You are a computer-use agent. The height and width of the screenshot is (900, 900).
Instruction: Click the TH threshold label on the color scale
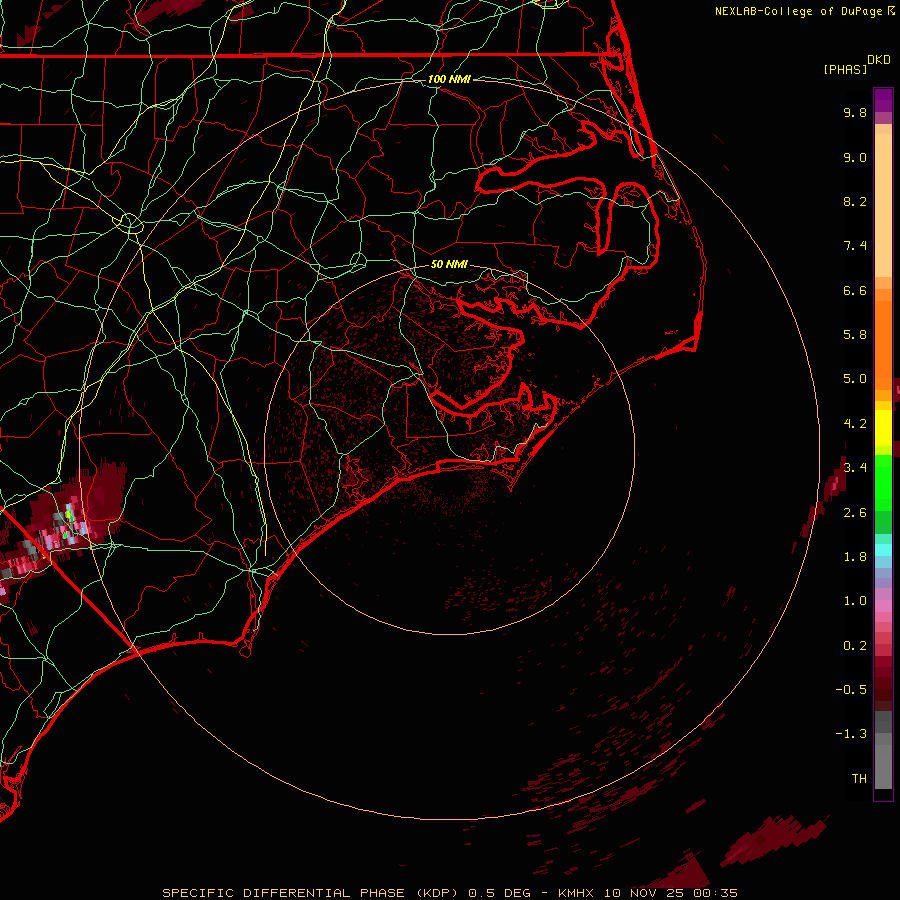(859, 779)
